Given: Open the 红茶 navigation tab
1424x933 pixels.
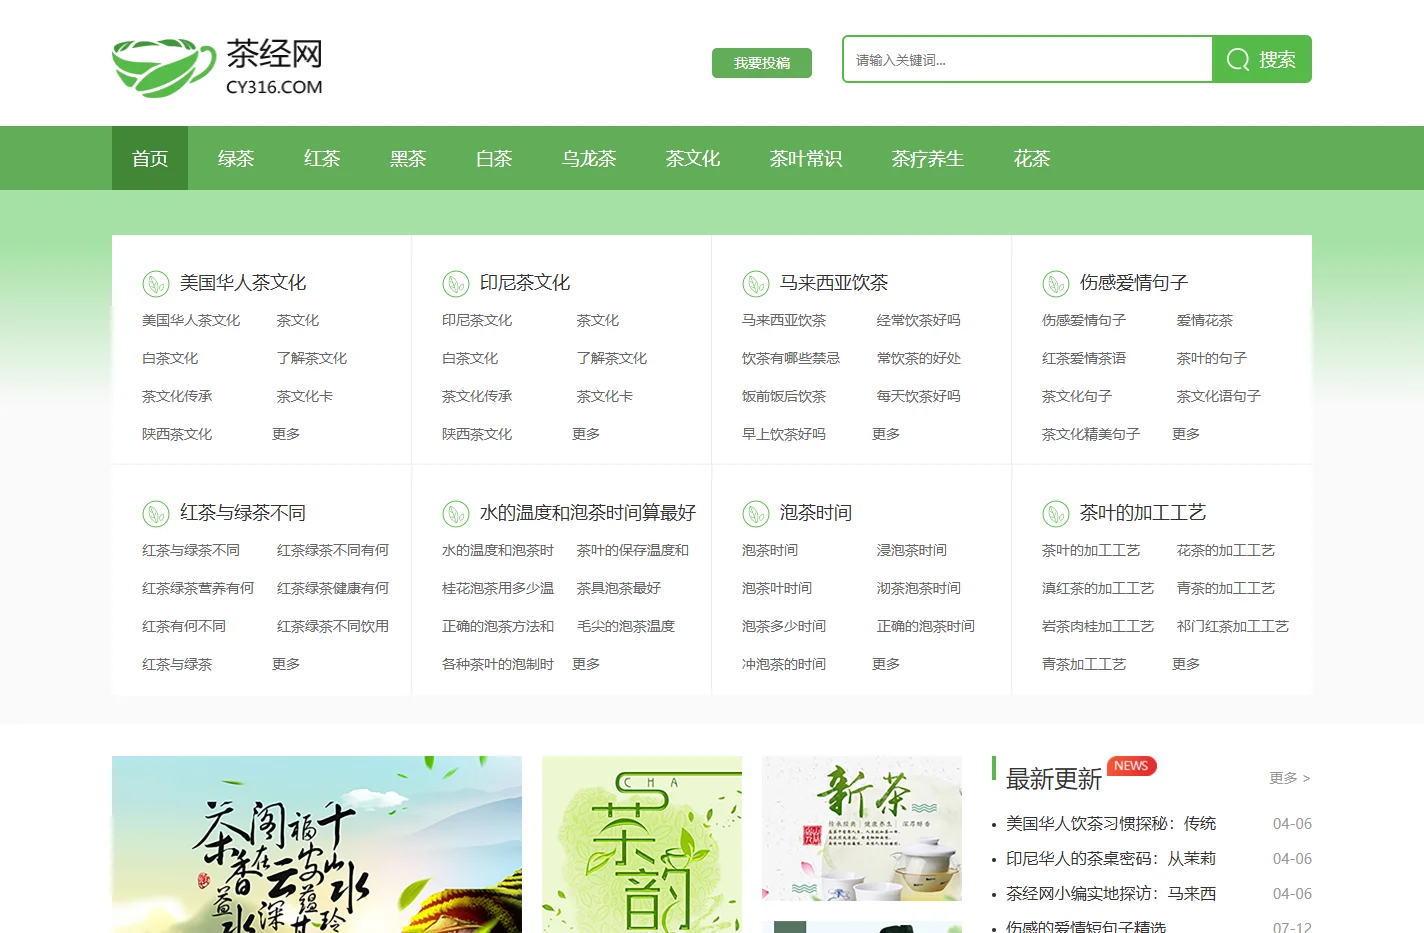Looking at the screenshot, I should (322, 158).
